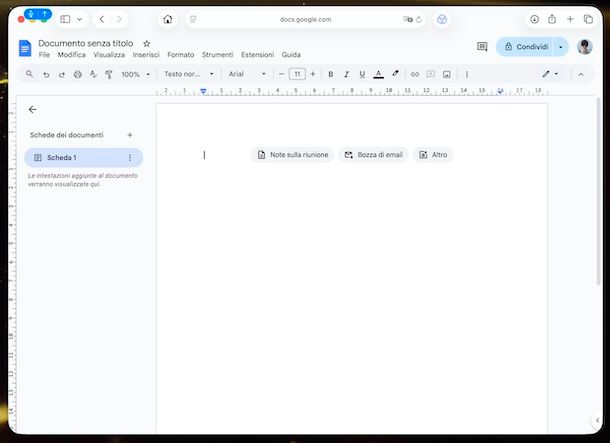Decrease font size with minus button

point(281,74)
